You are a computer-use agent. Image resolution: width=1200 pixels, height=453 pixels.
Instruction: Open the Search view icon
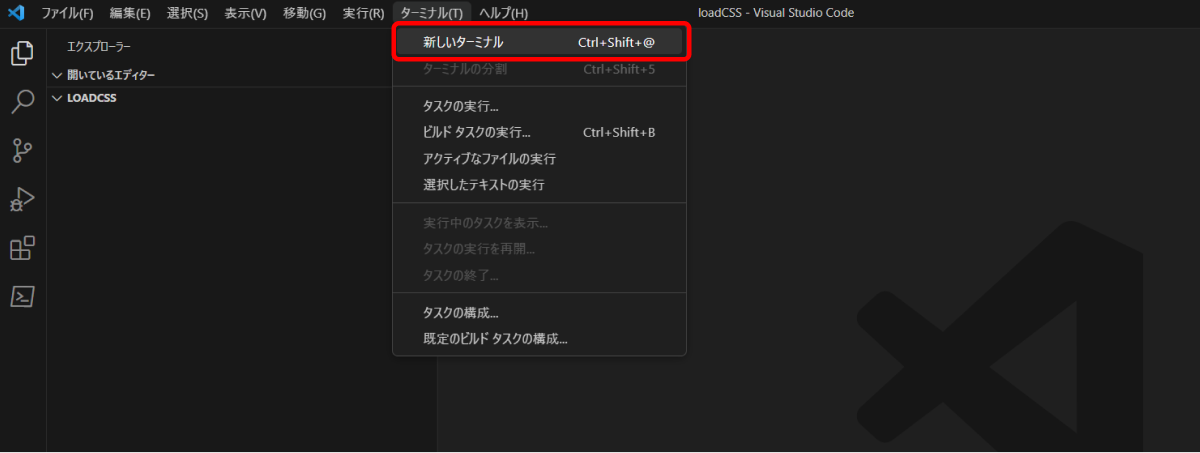pos(22,102)
